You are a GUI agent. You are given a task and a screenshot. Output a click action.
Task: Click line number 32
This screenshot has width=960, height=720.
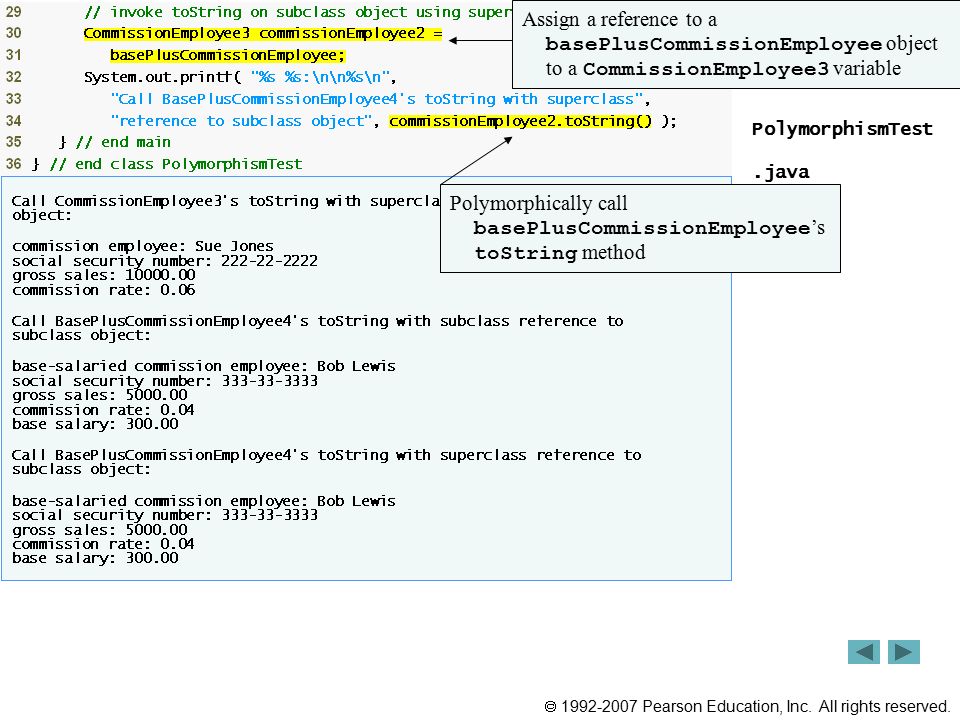pos(13,77)
